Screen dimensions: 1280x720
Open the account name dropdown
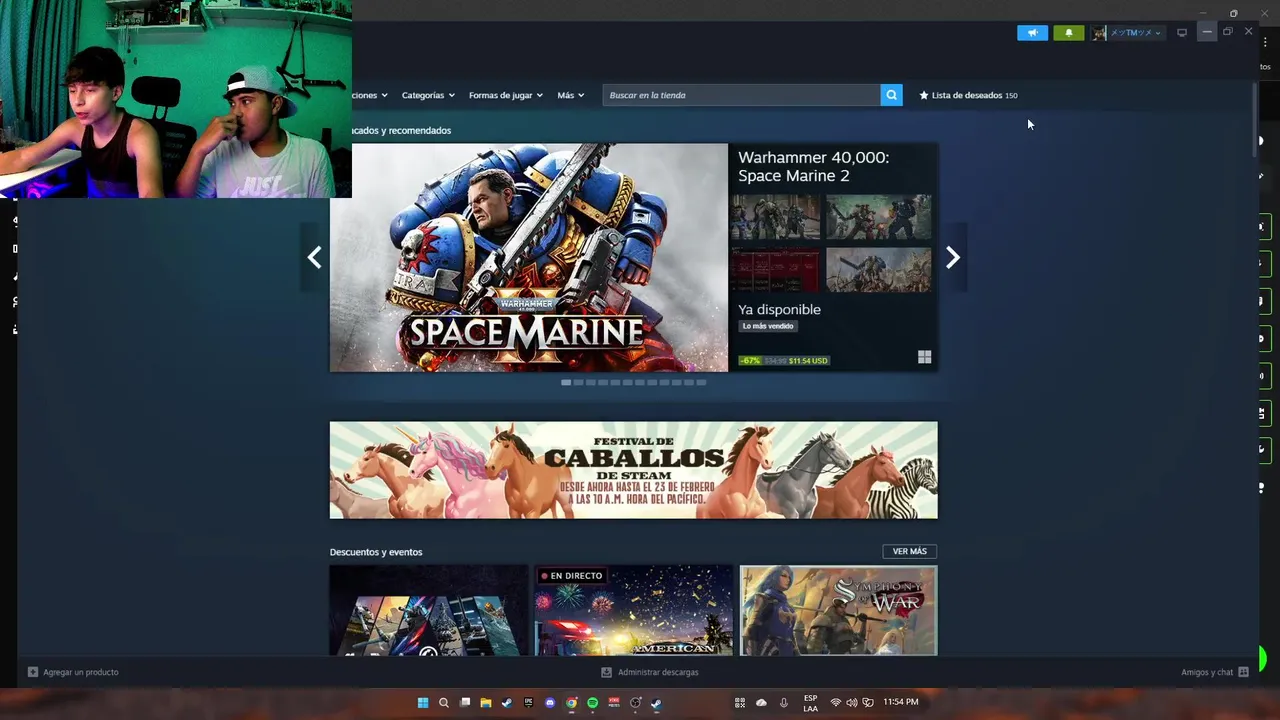pos(1136,33)
